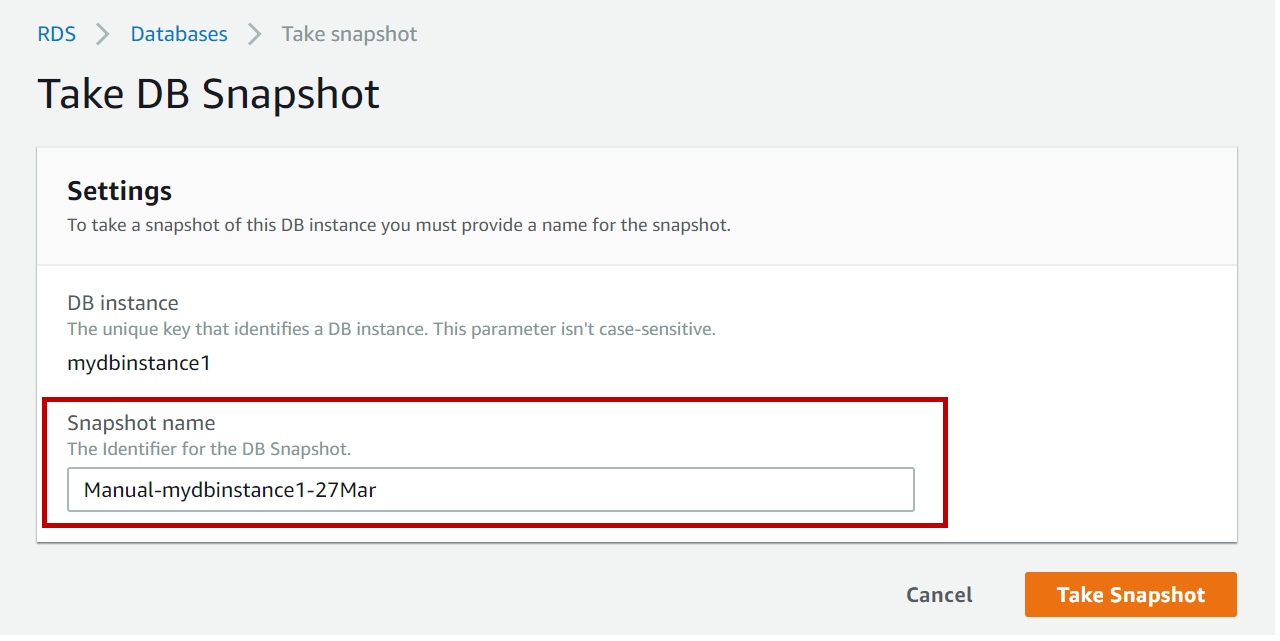Click the RDS breadcrumb link

click(x=56, y=34)
